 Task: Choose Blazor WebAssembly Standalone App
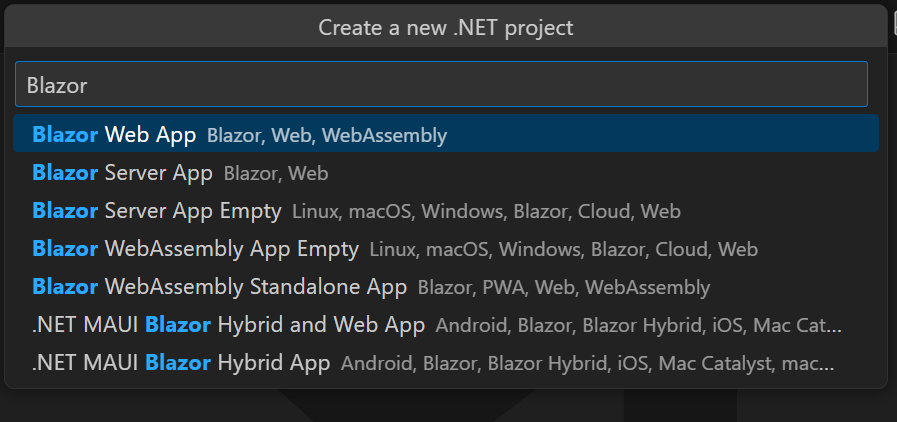pos(219,287)
